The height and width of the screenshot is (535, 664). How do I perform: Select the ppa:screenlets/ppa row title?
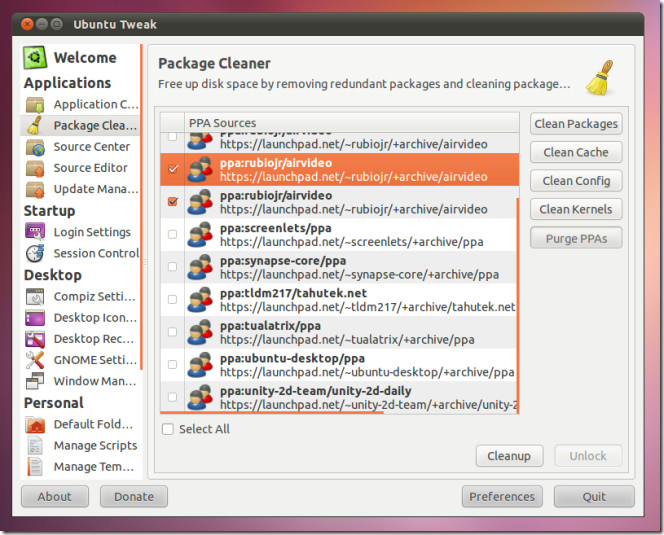click(x=276, y=228)
